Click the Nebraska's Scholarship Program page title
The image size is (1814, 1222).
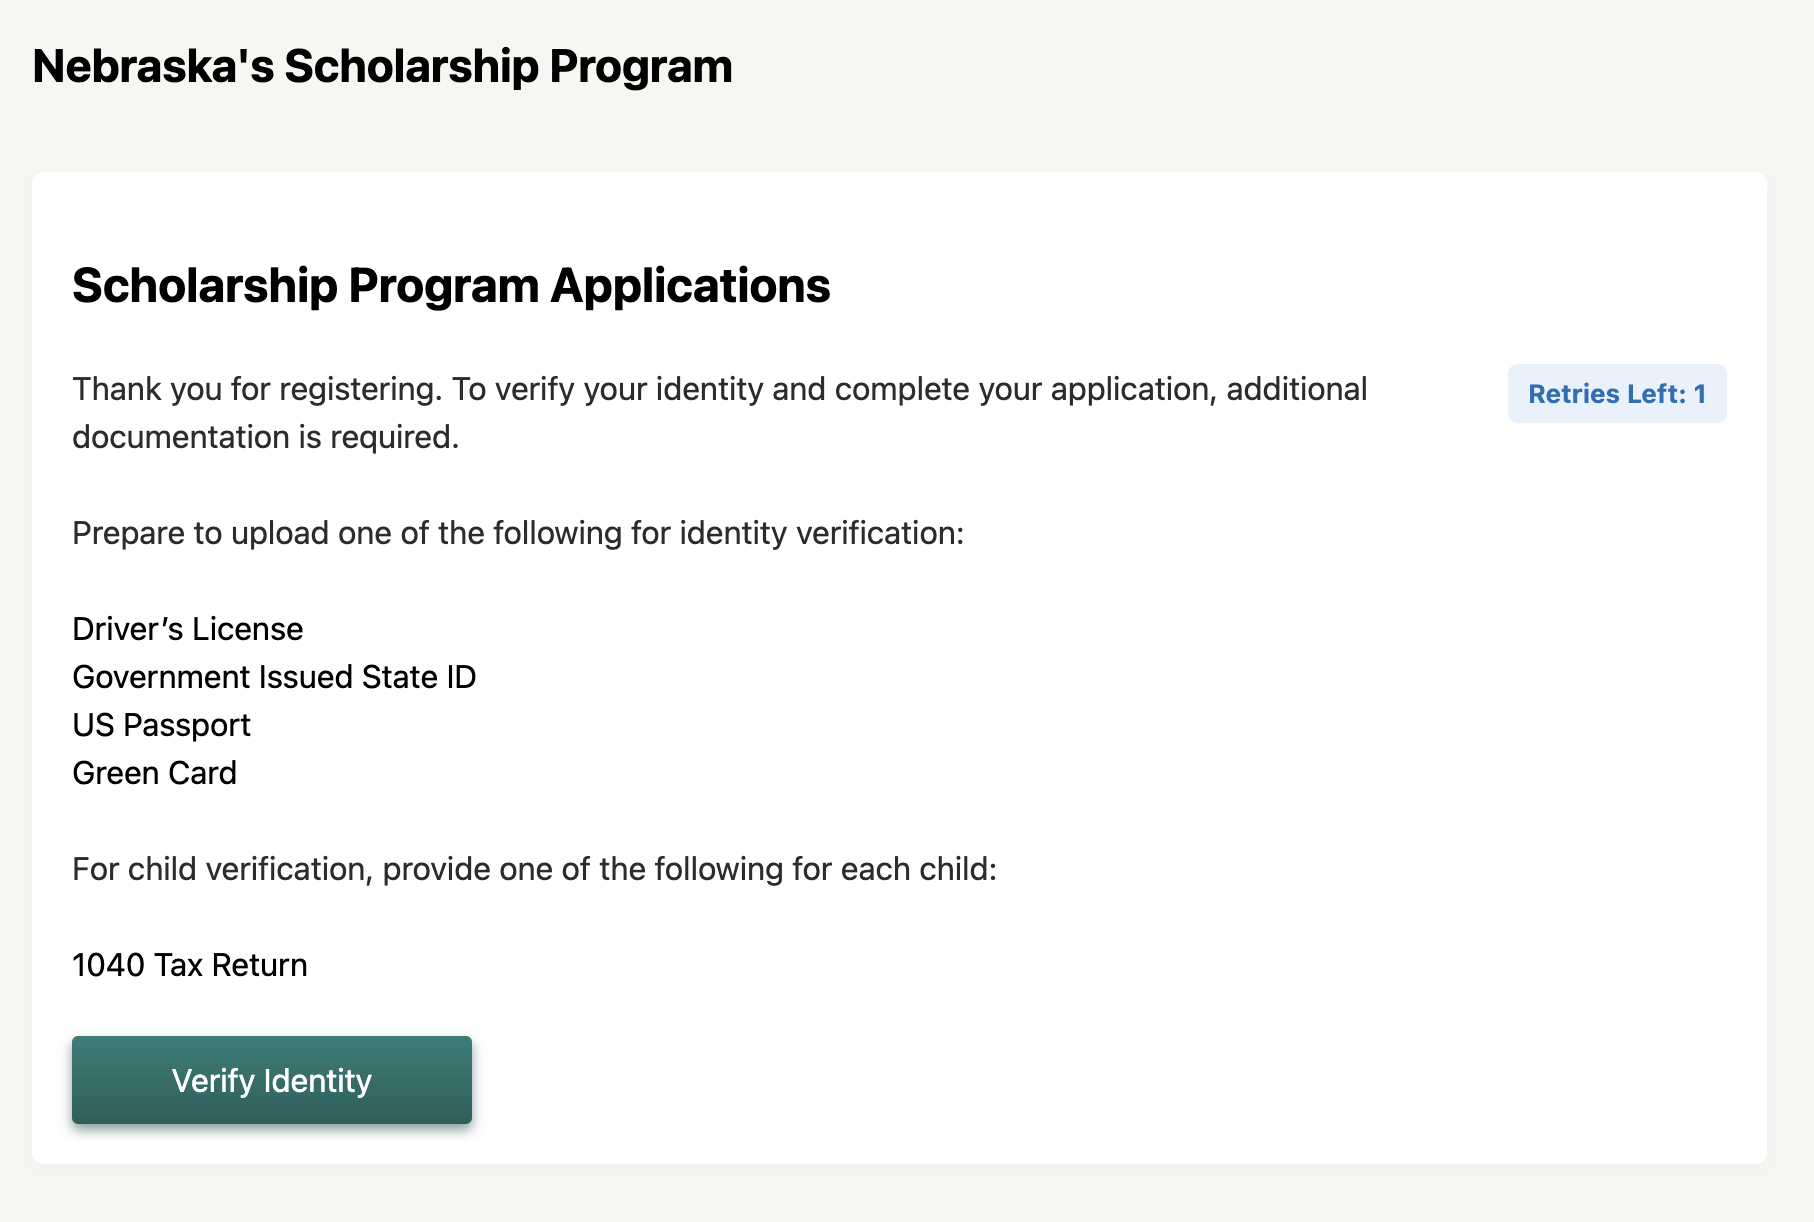tap(382, 67)
